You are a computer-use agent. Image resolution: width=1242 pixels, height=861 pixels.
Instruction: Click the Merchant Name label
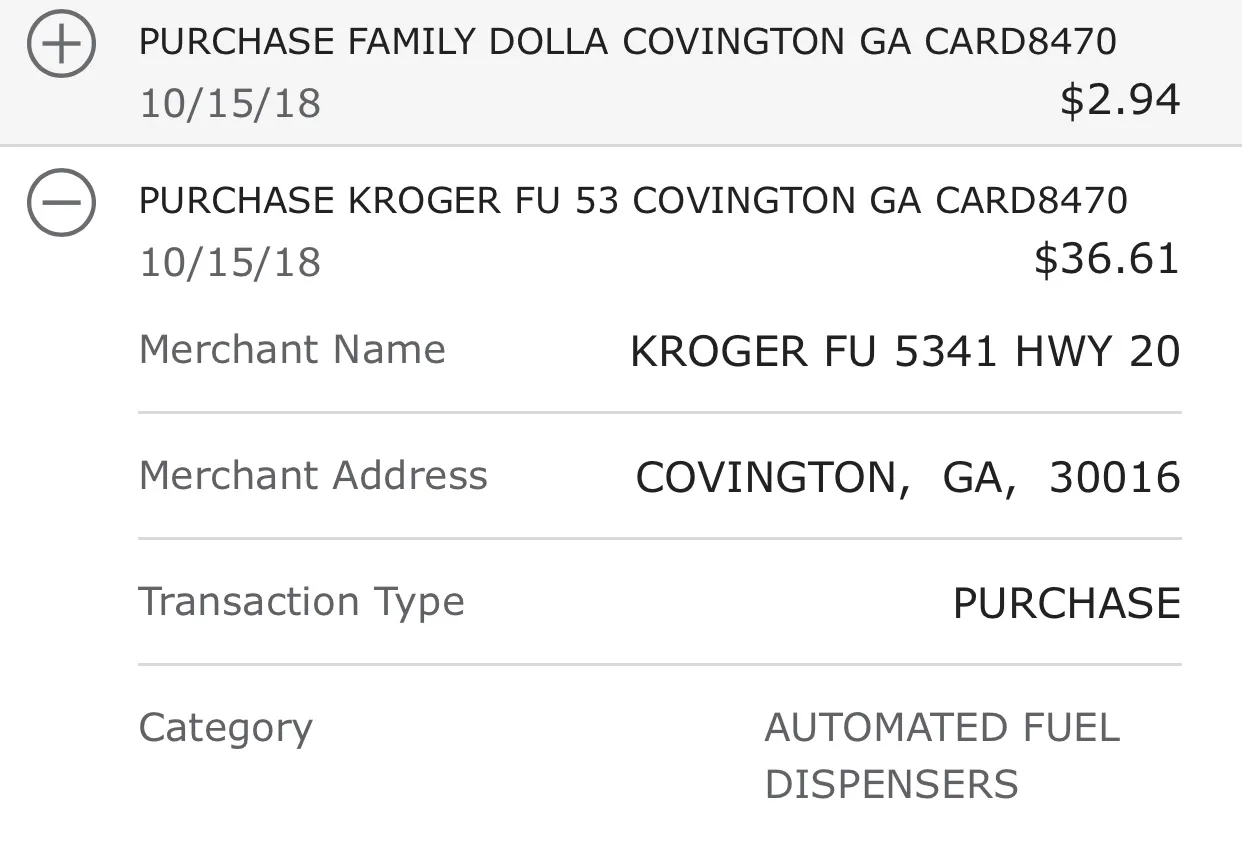click(292, 350)
